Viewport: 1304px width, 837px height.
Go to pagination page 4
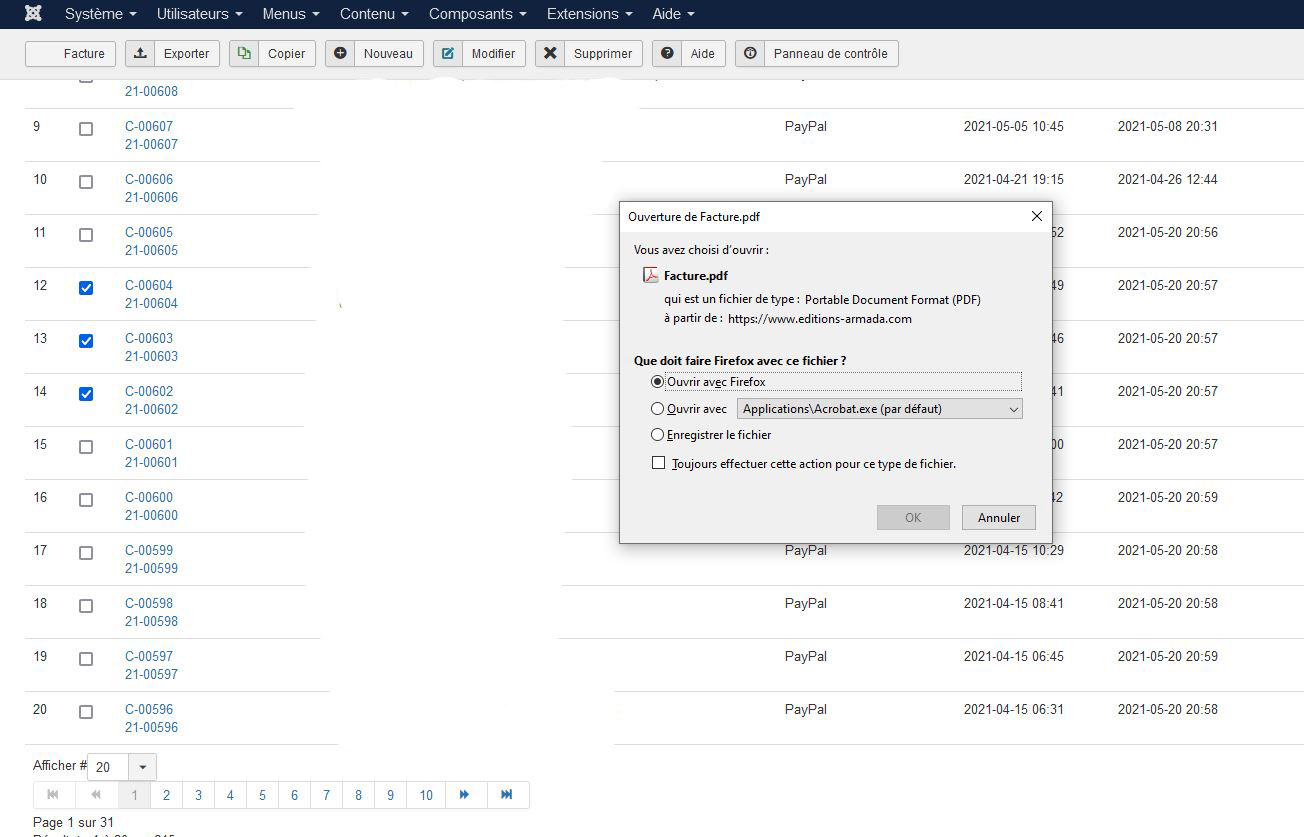pos(230,795)
